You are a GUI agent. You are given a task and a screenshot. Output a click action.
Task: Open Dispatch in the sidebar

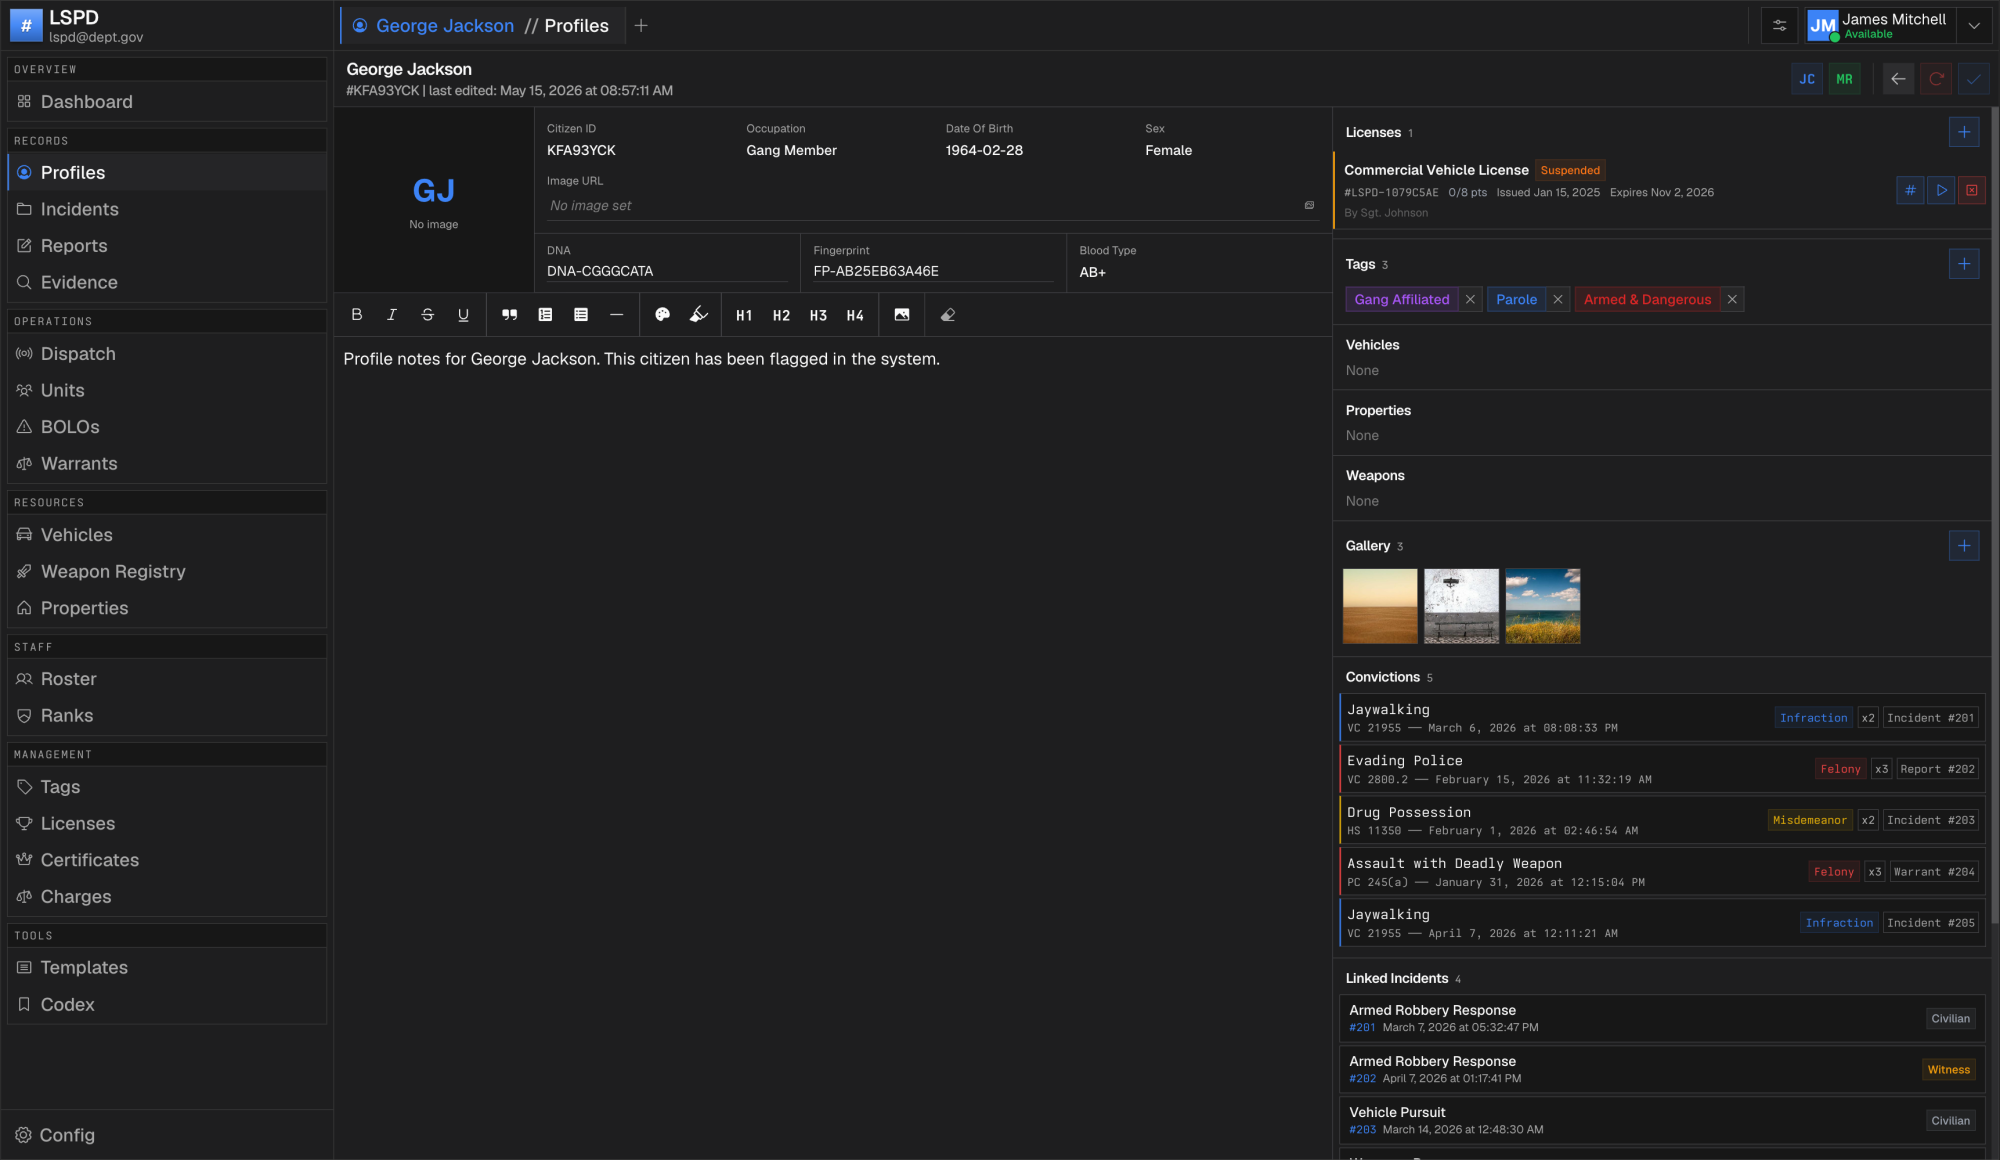click(x=167, y=354)
